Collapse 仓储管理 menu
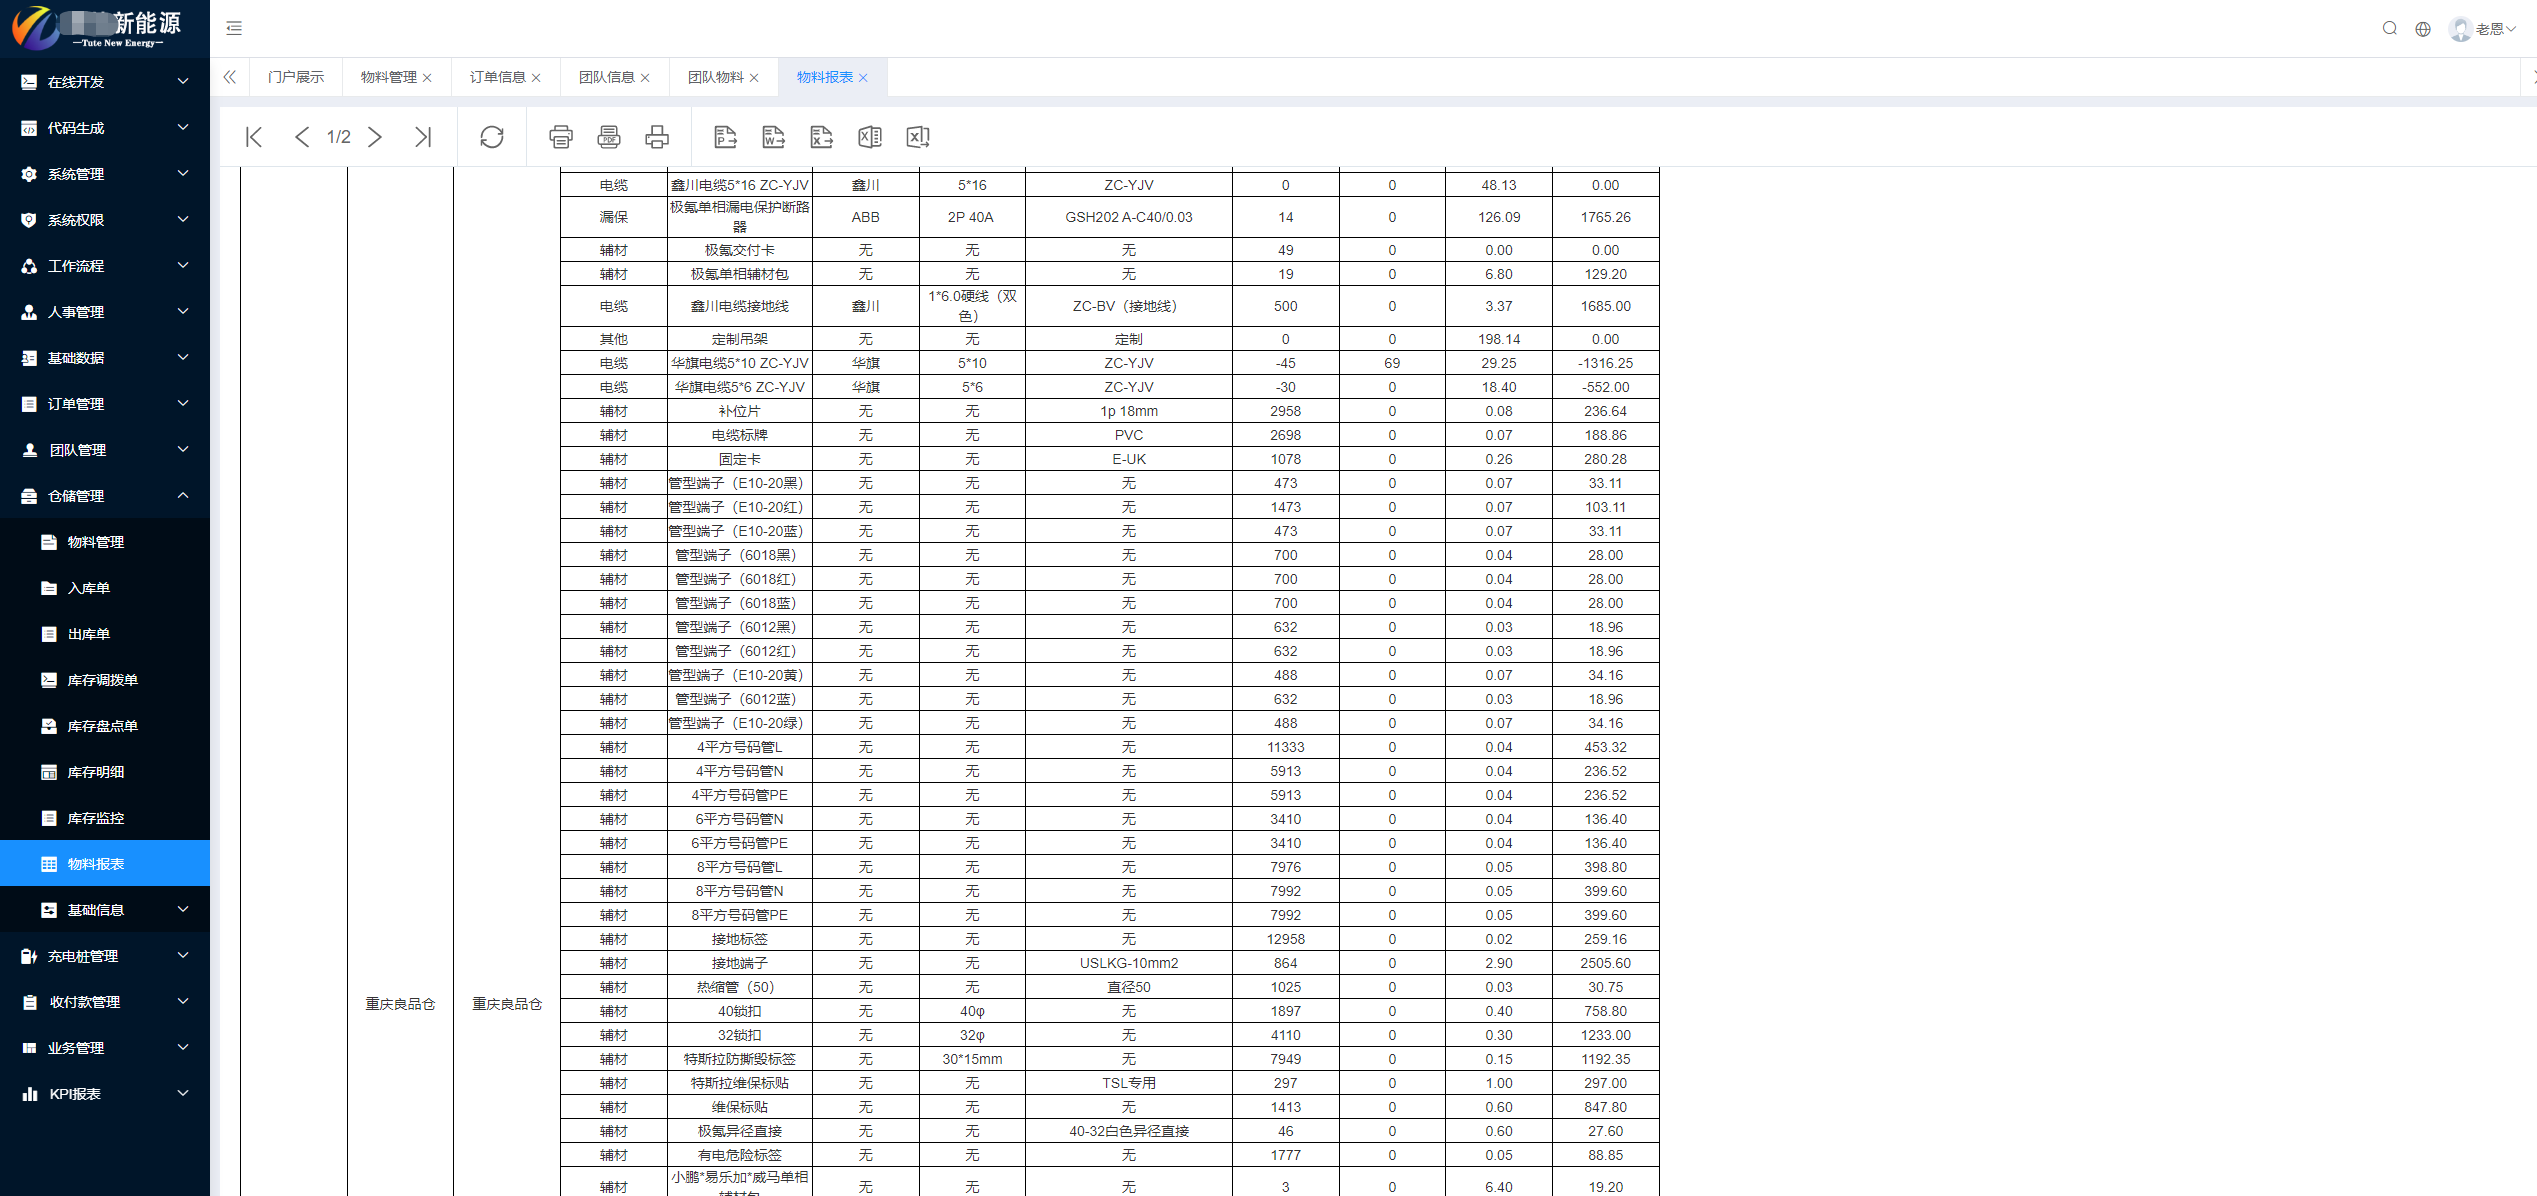Image resolution: width=2537 pixels, height=1196 pixels. pyautogui.click(x=105, y=496)
